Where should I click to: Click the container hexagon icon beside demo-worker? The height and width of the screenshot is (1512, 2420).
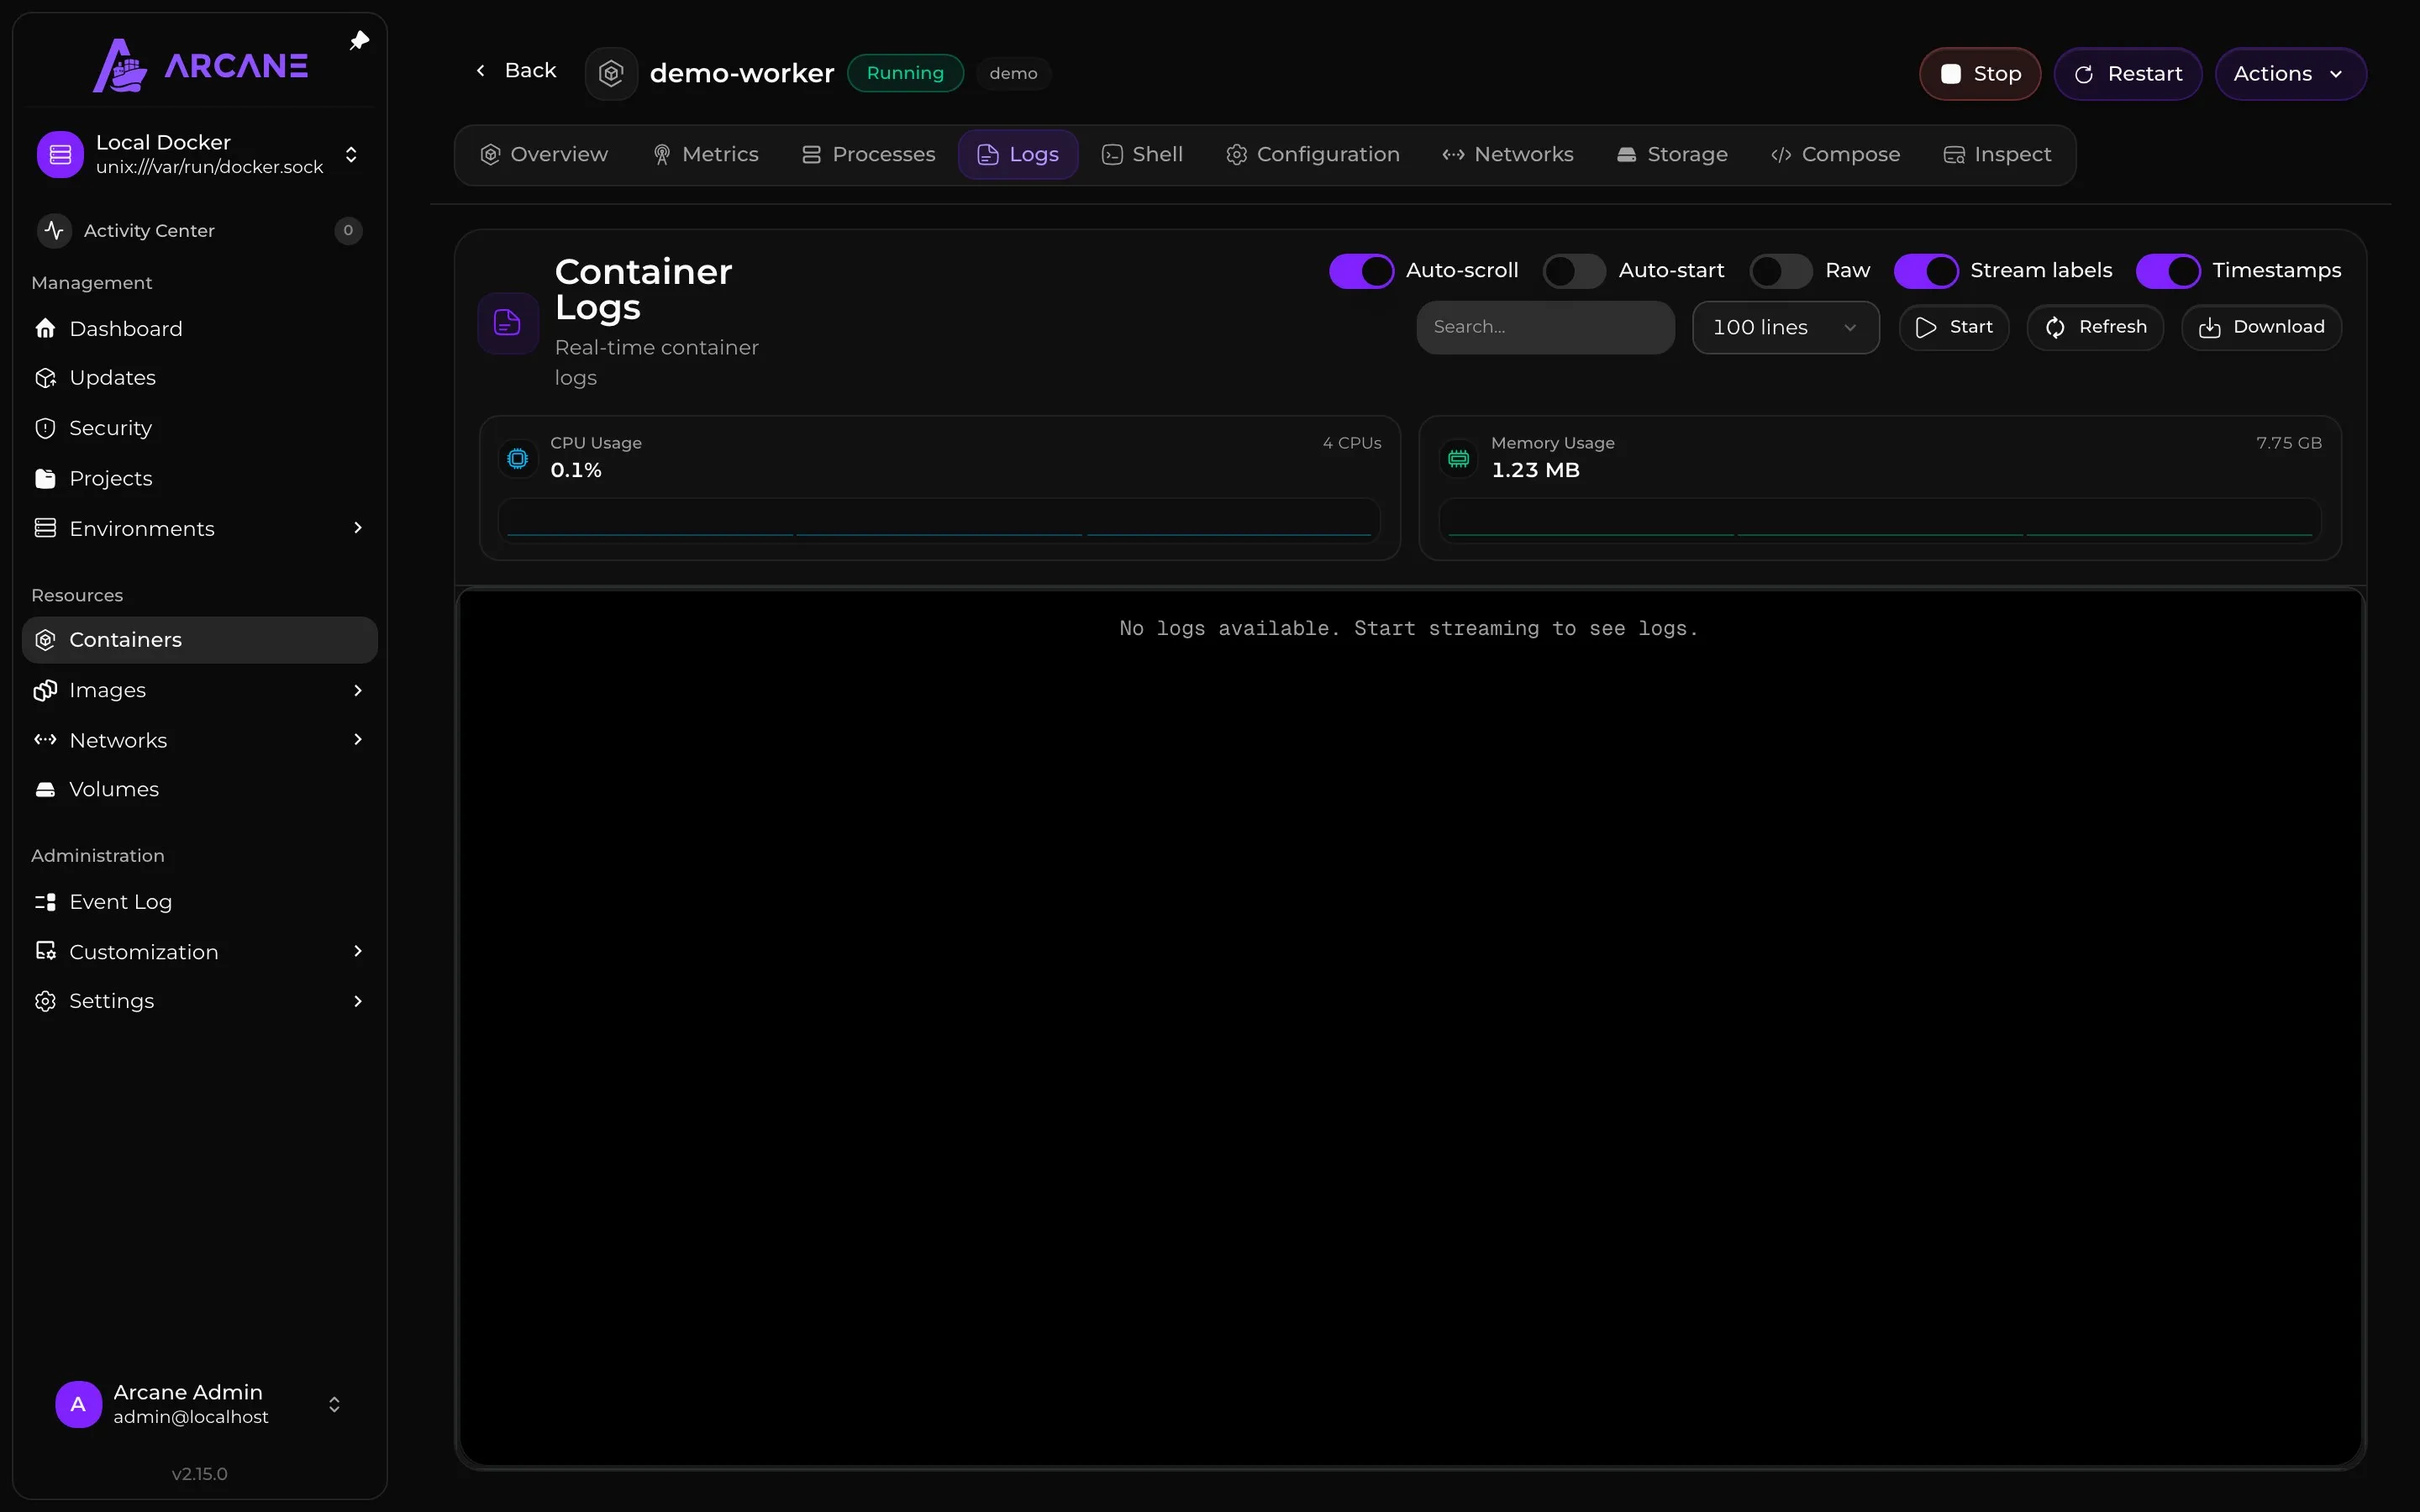pyautogui.click(x=611, y=73)
